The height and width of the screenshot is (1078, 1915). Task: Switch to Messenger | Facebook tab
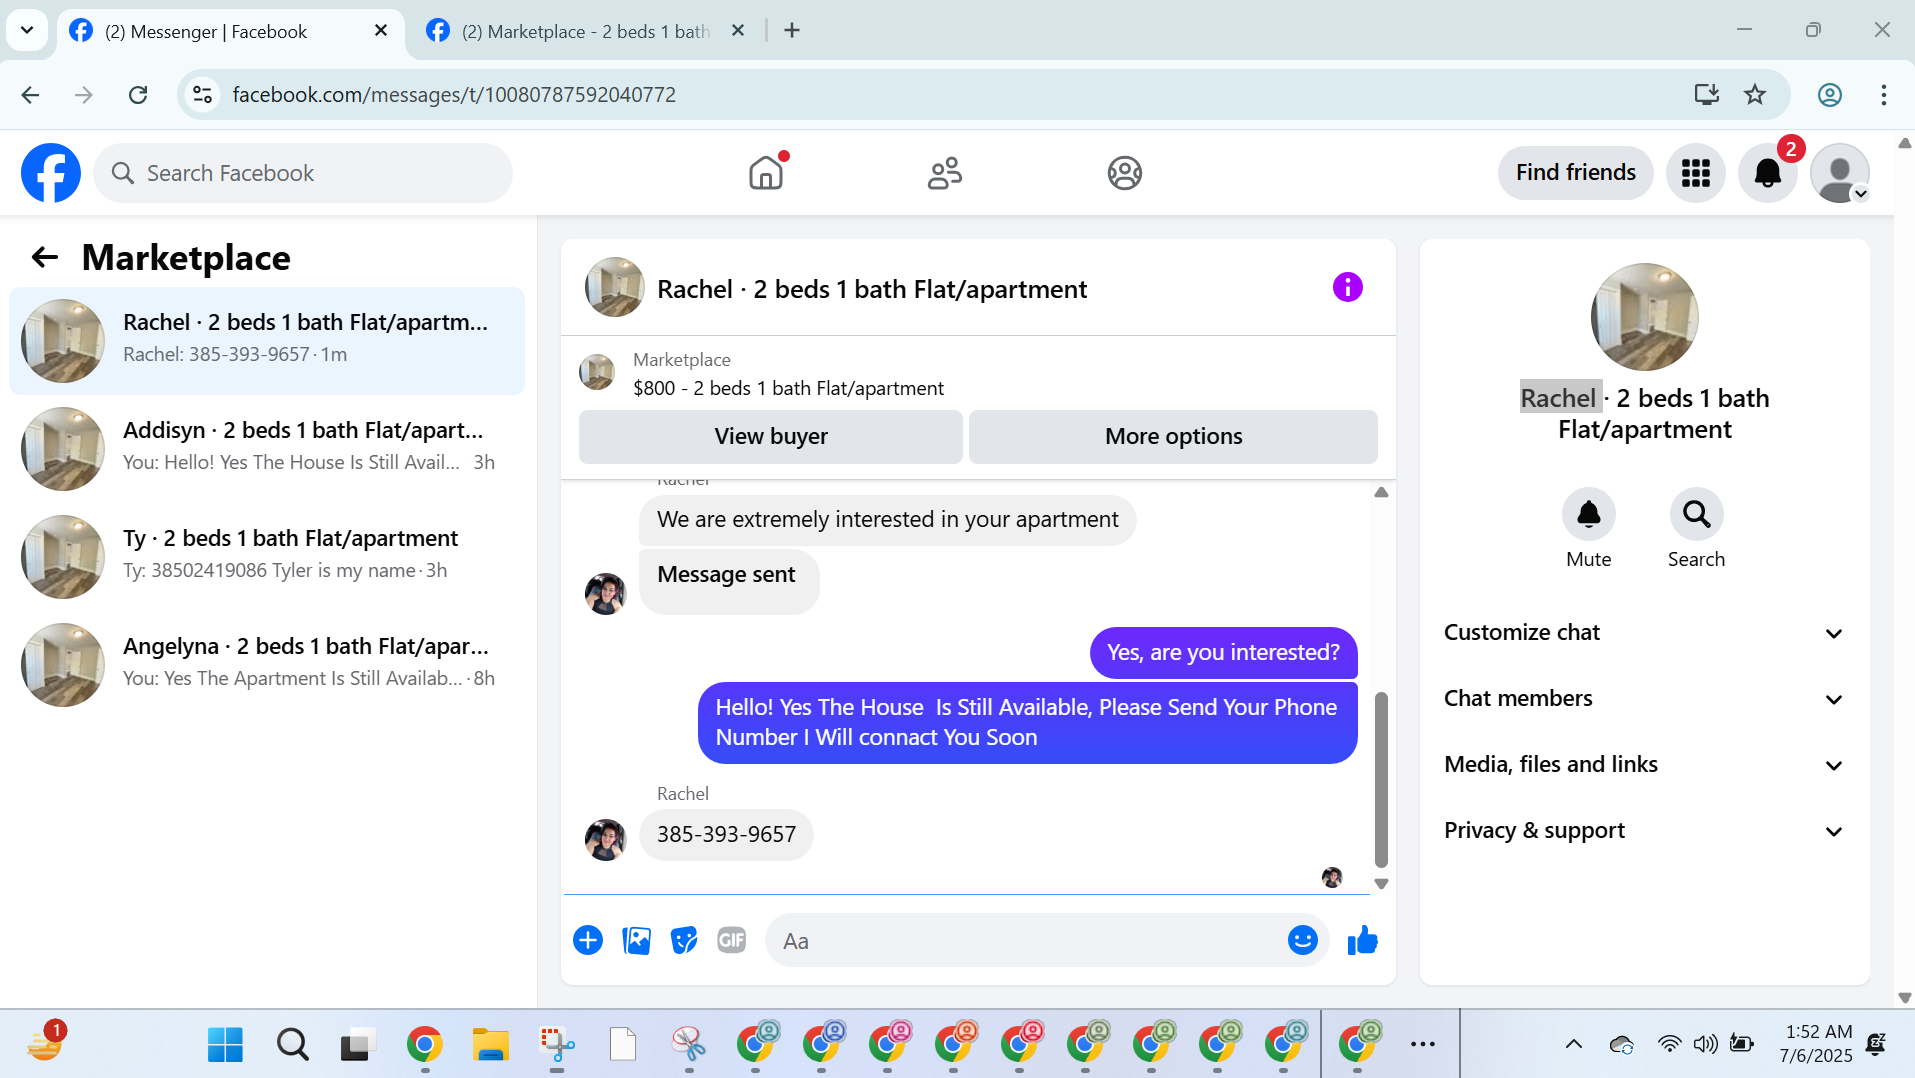230,32
